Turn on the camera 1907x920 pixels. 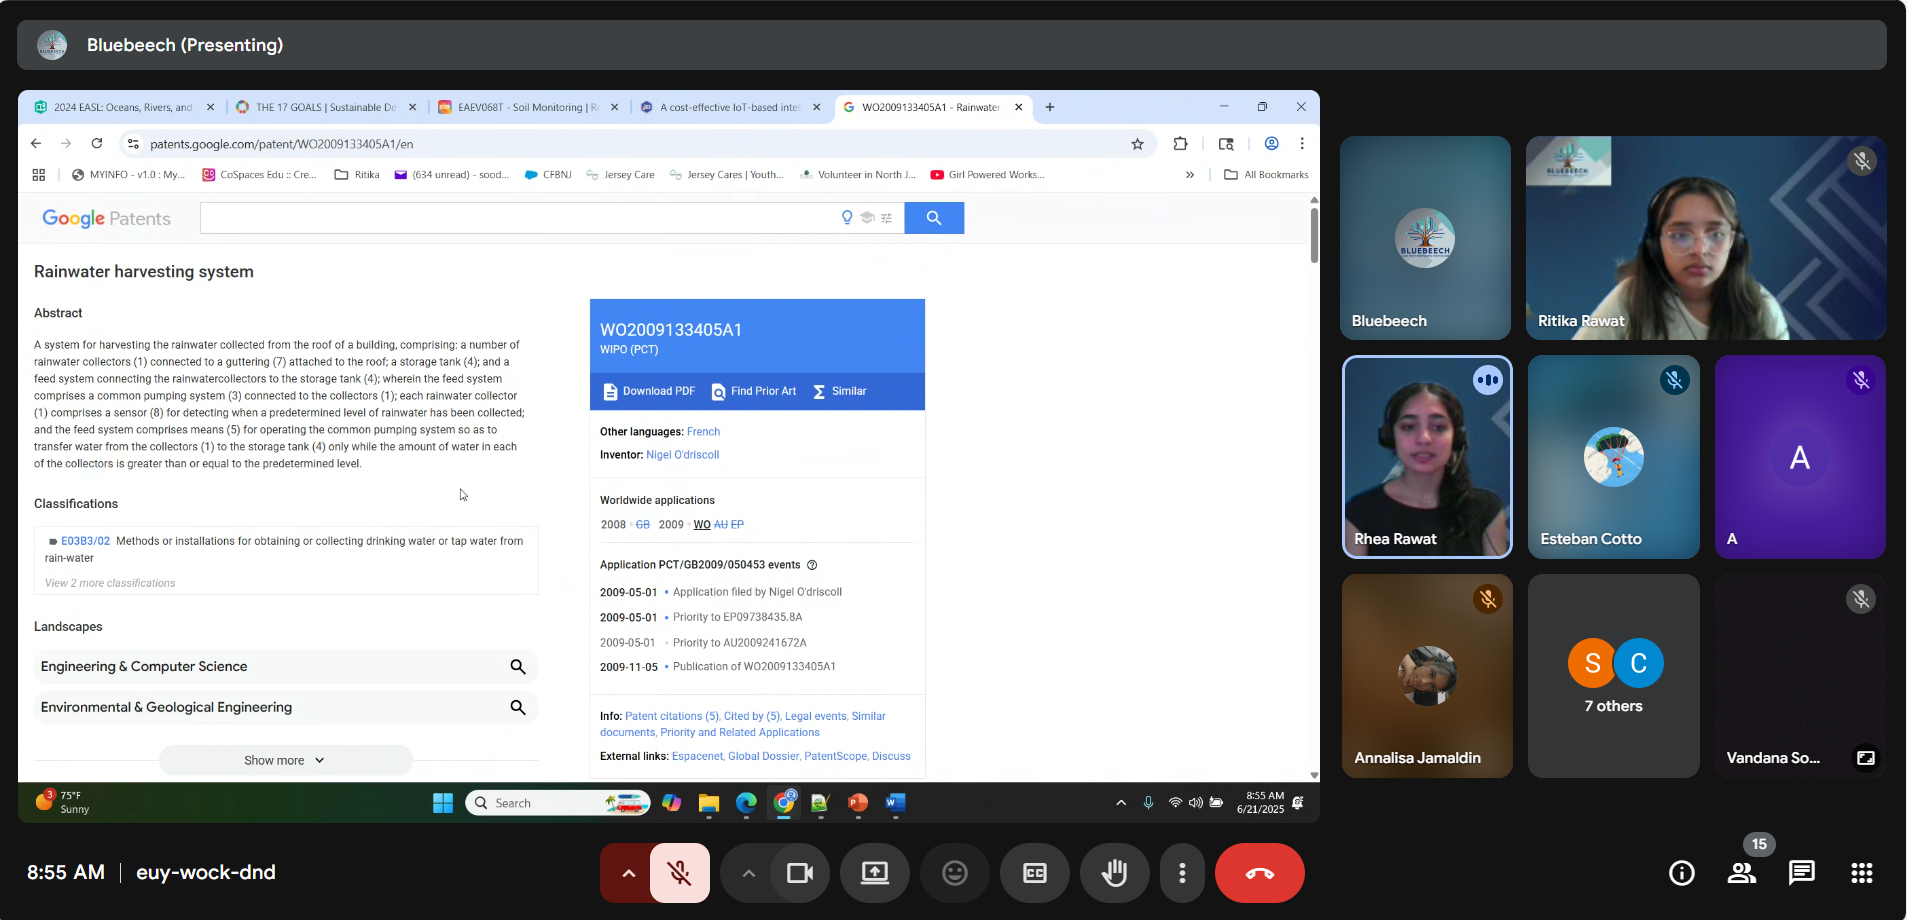[799, 872]
